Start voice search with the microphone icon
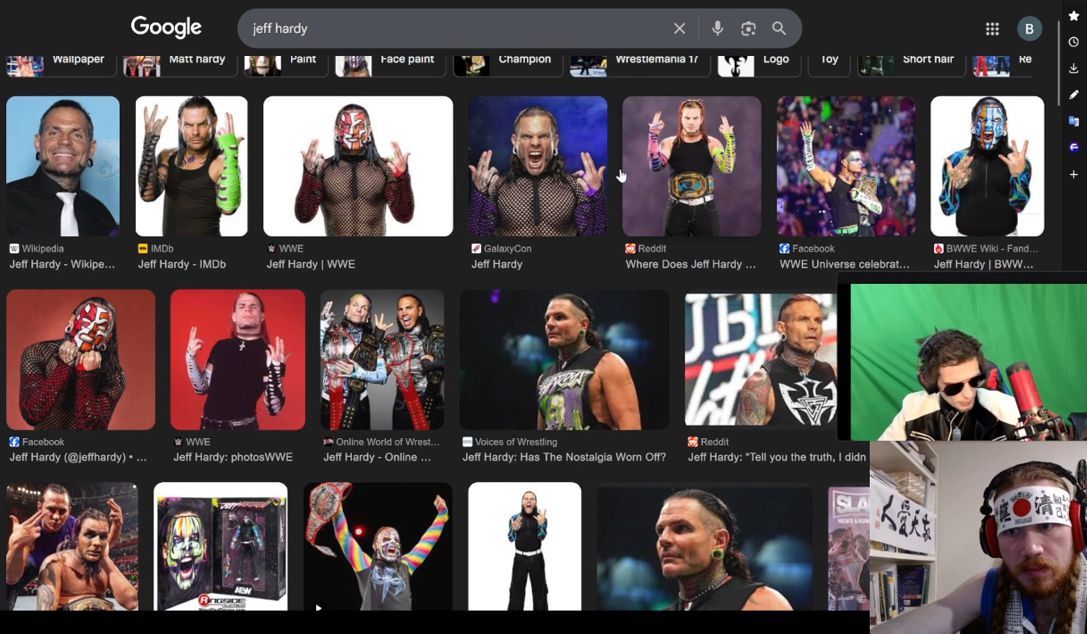The height and width of the screenshot is (634, 1087). 718,28
